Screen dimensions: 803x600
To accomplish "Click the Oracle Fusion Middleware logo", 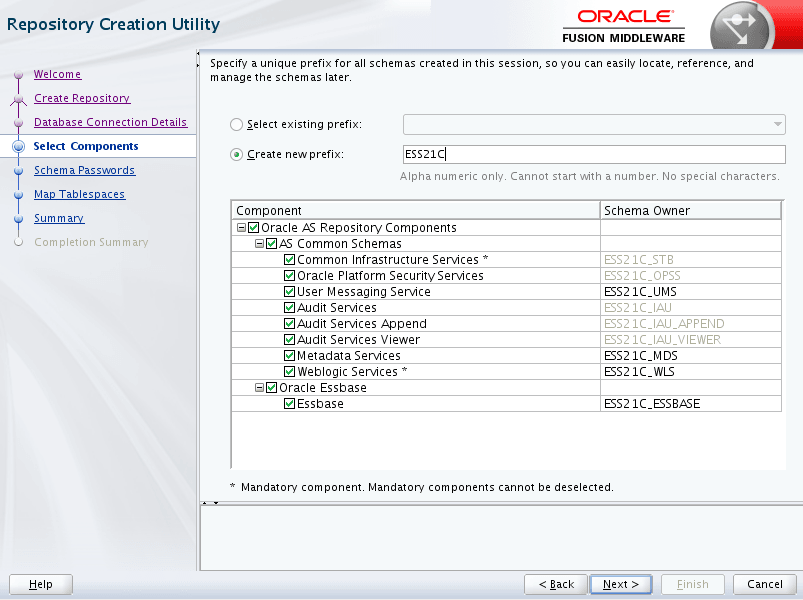I will point(623,27).
